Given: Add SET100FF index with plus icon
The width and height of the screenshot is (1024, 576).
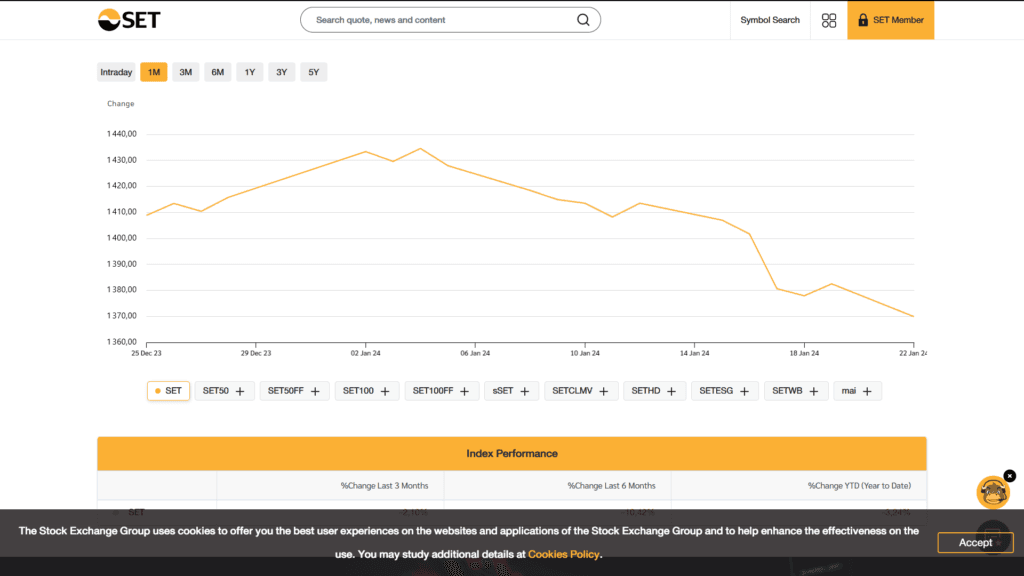Looking at the screenshot, I should pyautogui.click(x=464, y=391).
